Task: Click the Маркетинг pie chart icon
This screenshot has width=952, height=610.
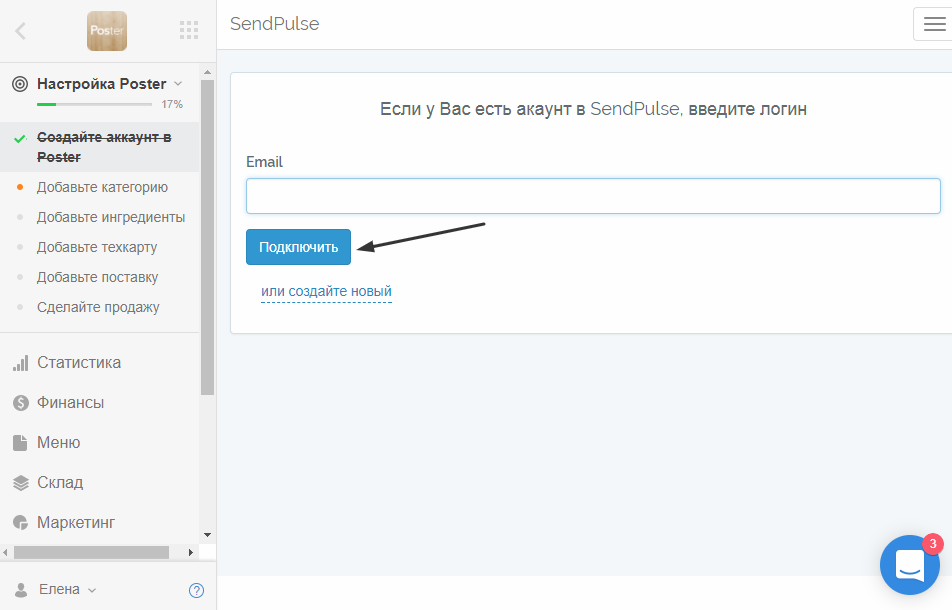Action: [x=21, y=522]
